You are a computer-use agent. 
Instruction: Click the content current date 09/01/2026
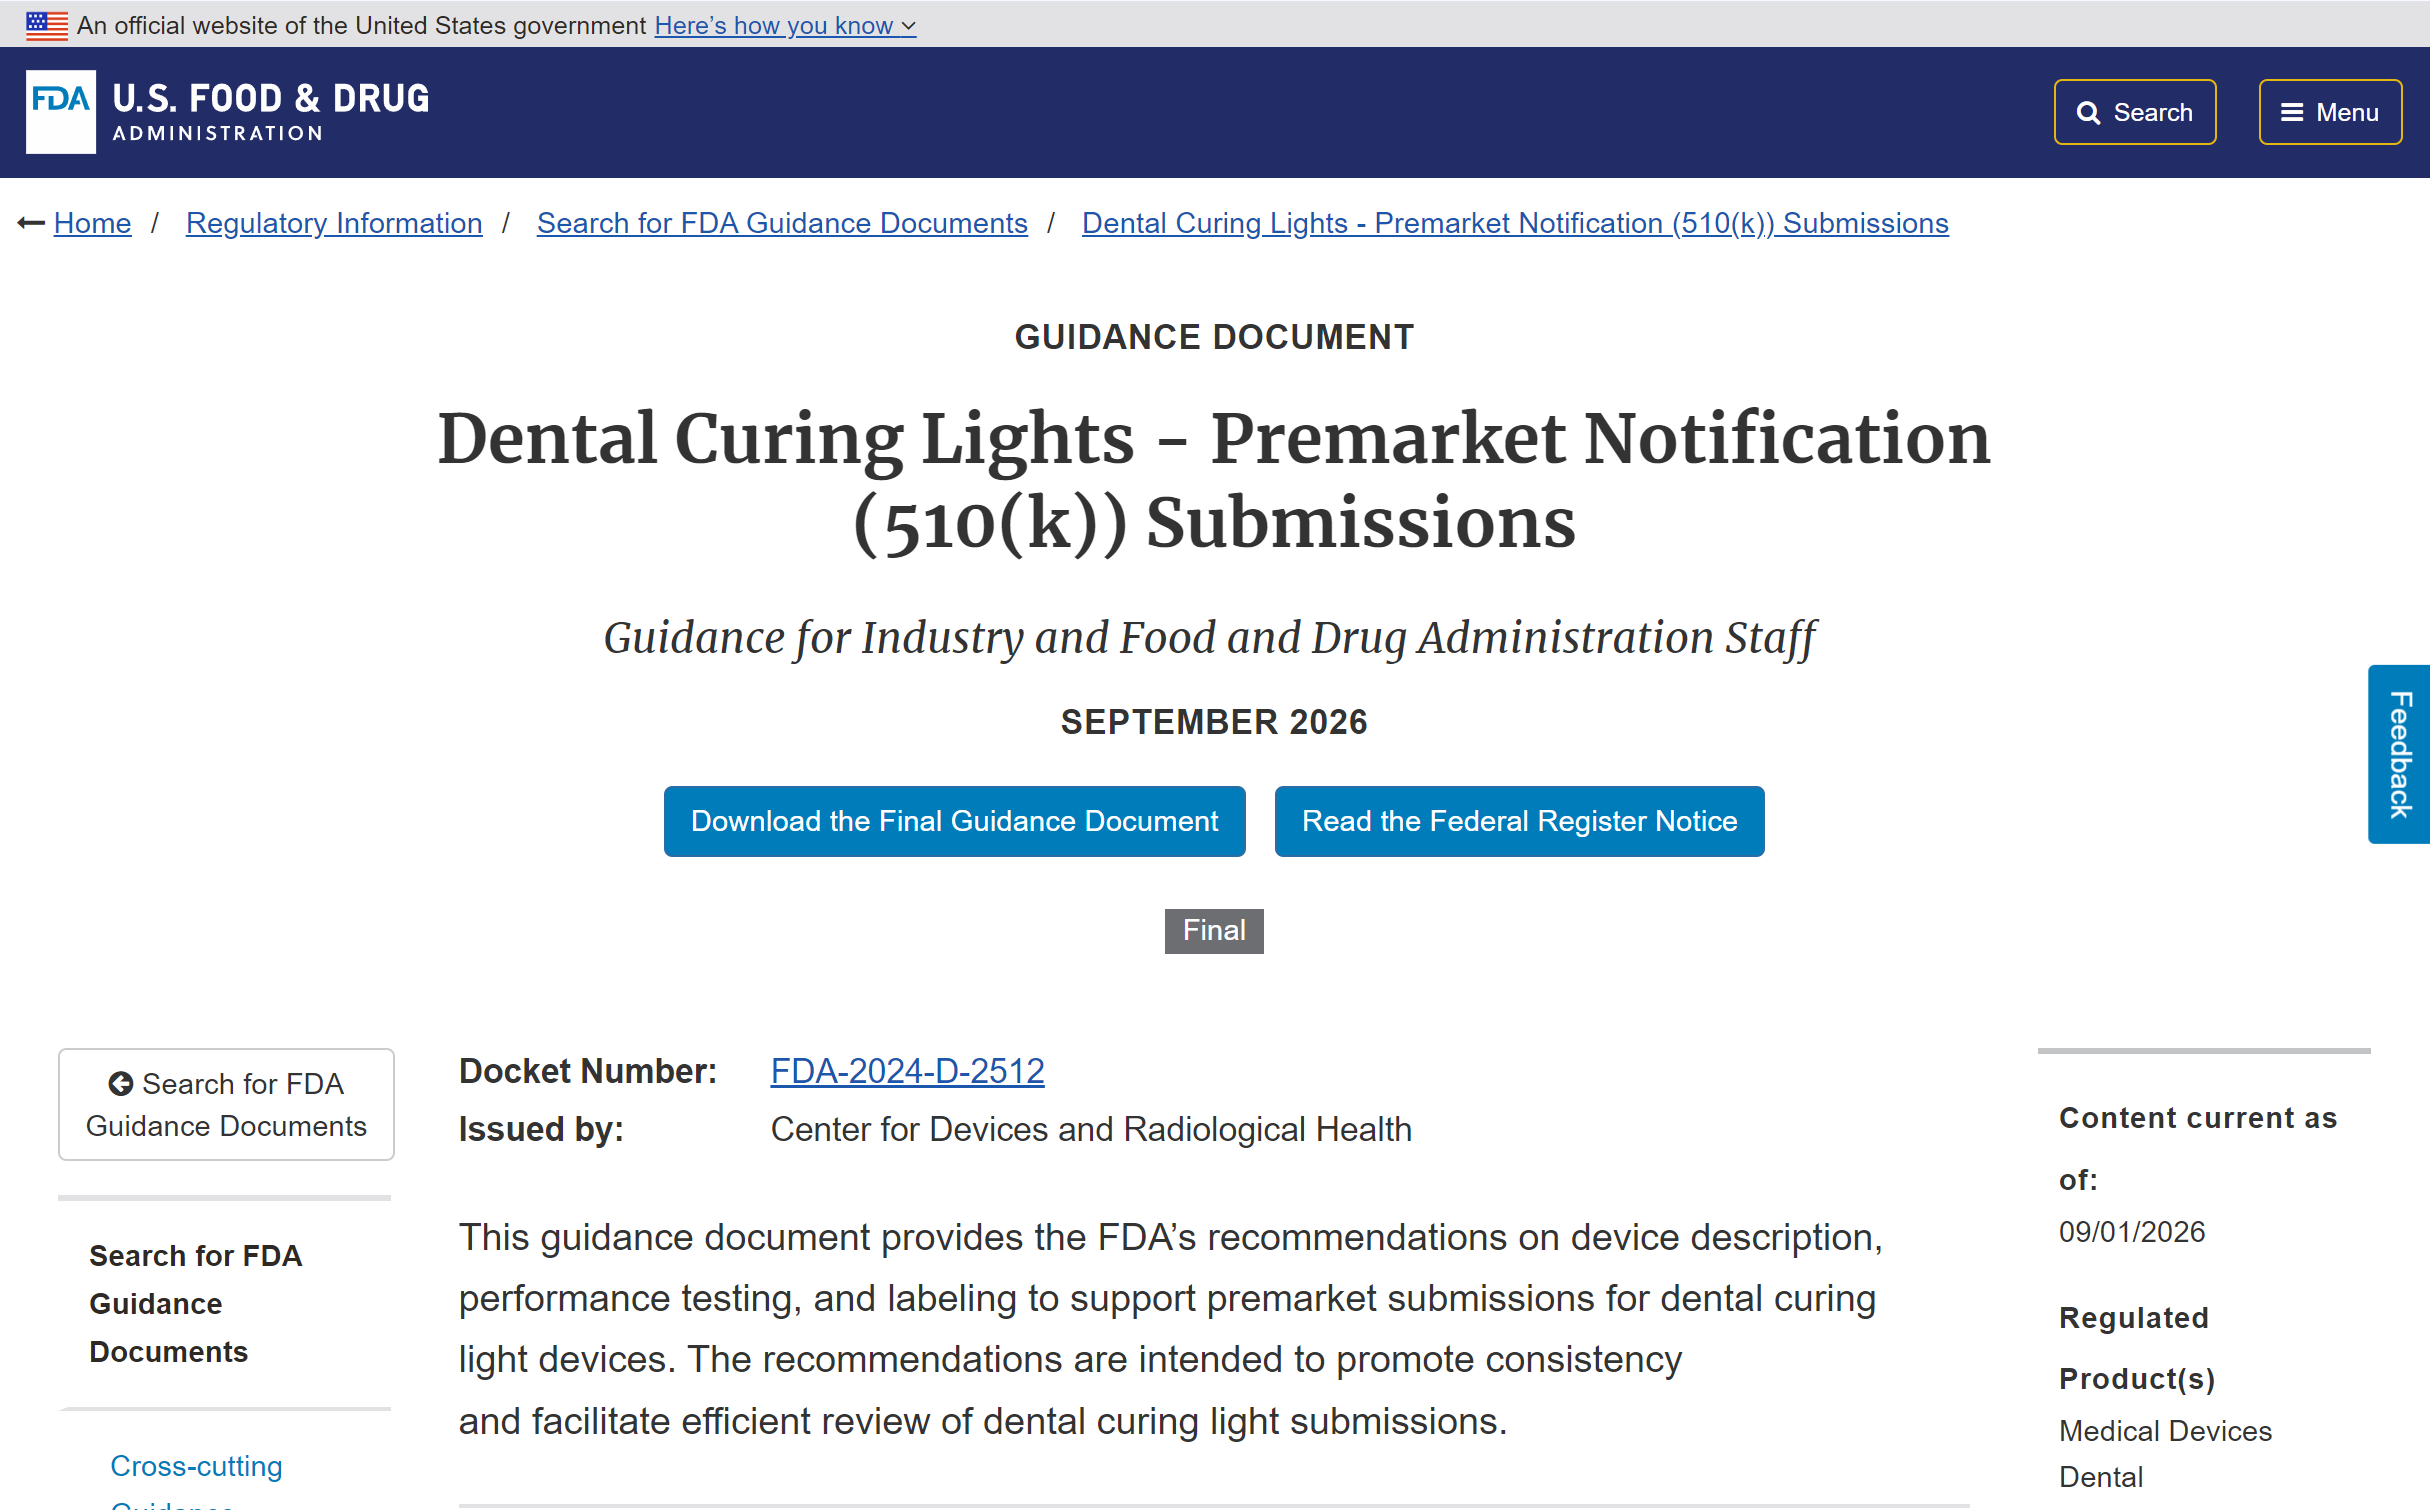2132,1232
